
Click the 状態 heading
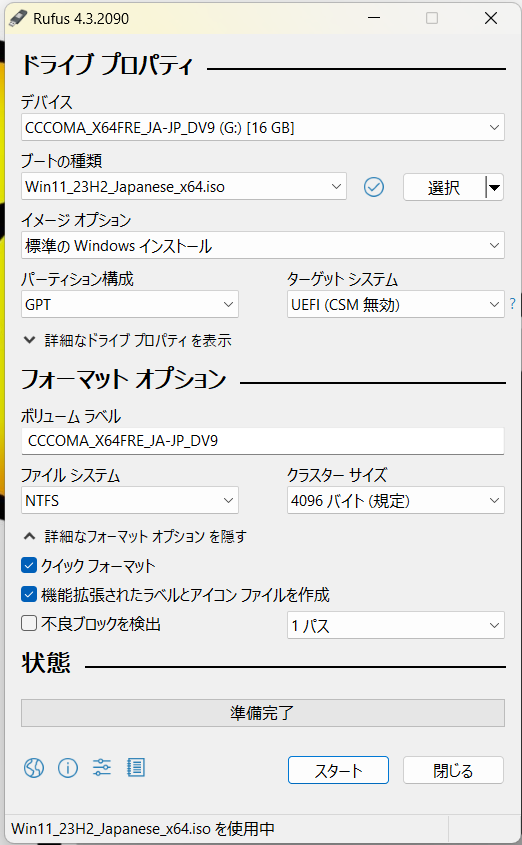[x=46, y=662]
